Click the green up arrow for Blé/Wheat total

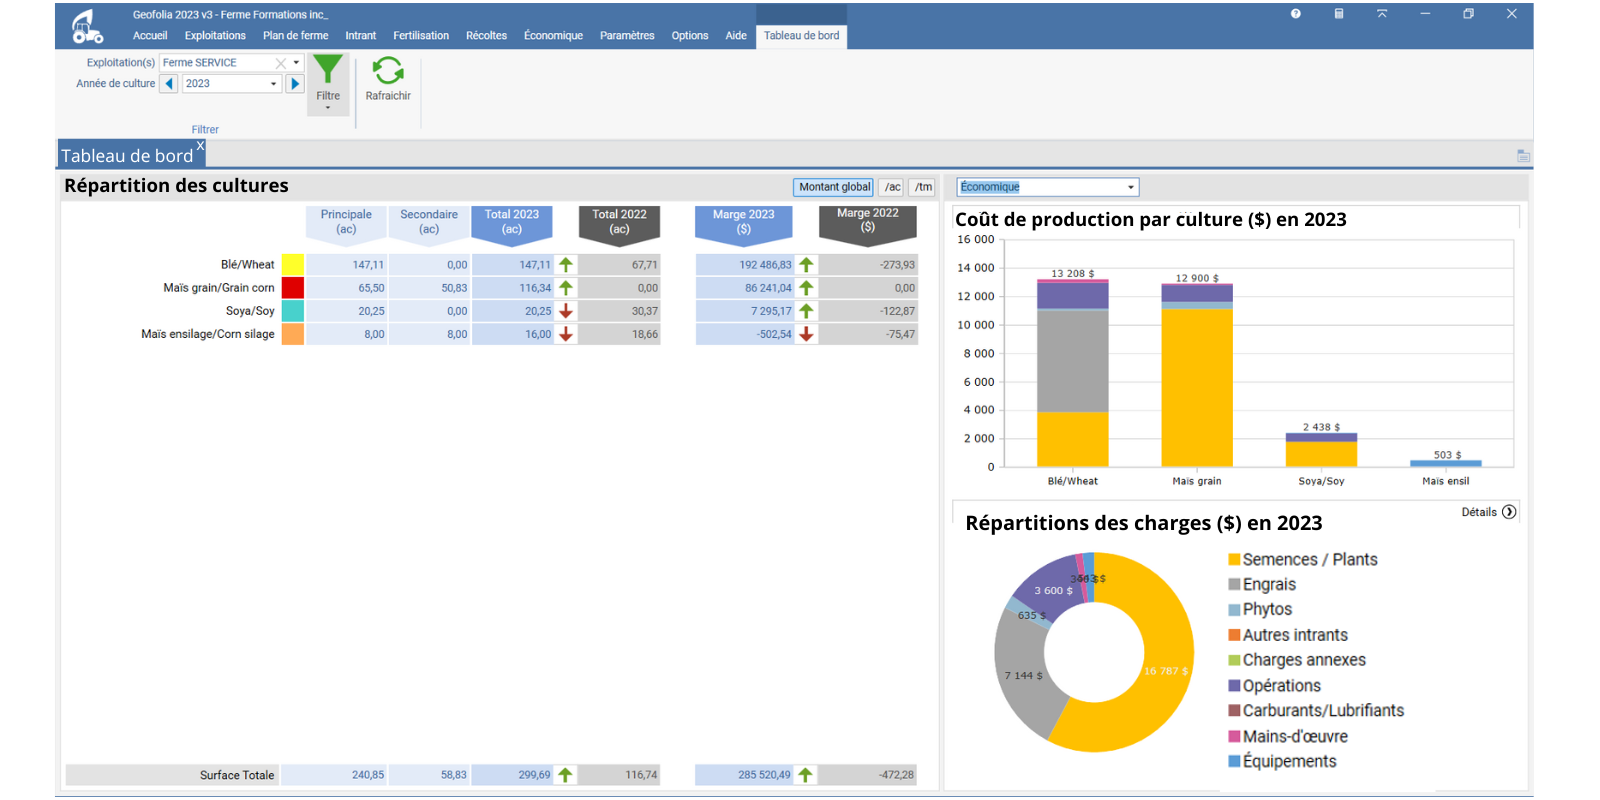tap(566, 265)
